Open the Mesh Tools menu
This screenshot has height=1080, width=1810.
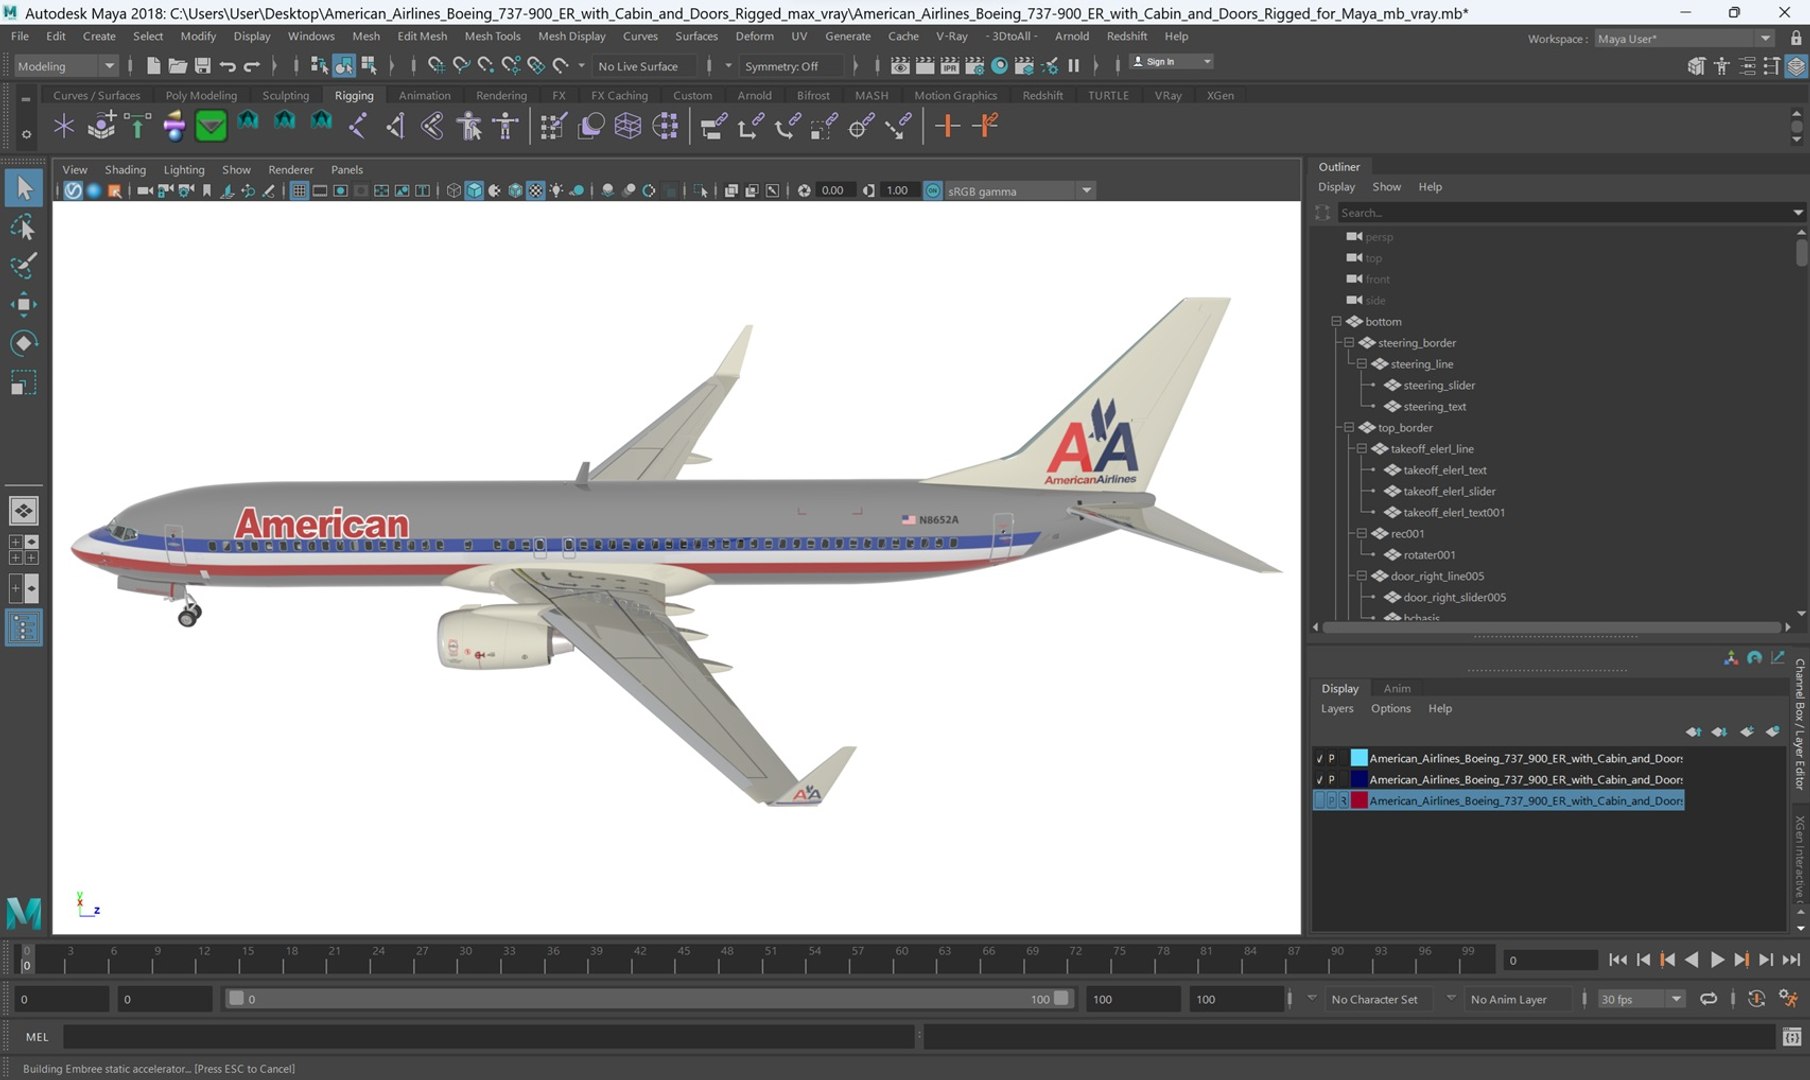click(x=492, y=36)
